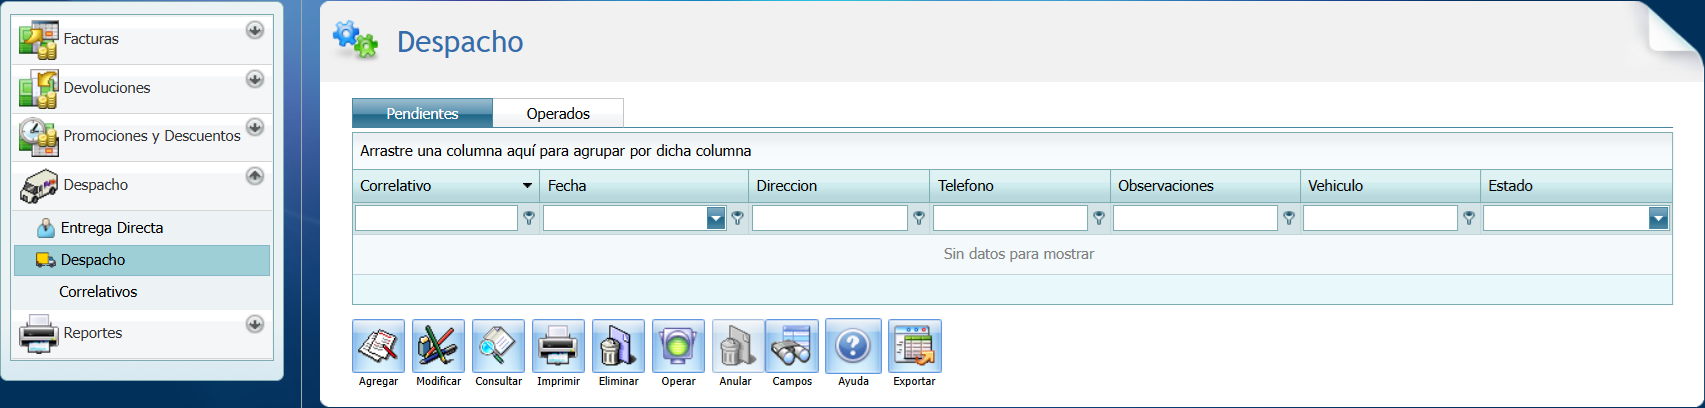Click the Promociones y Descuentos label

[x=152, y=136]
